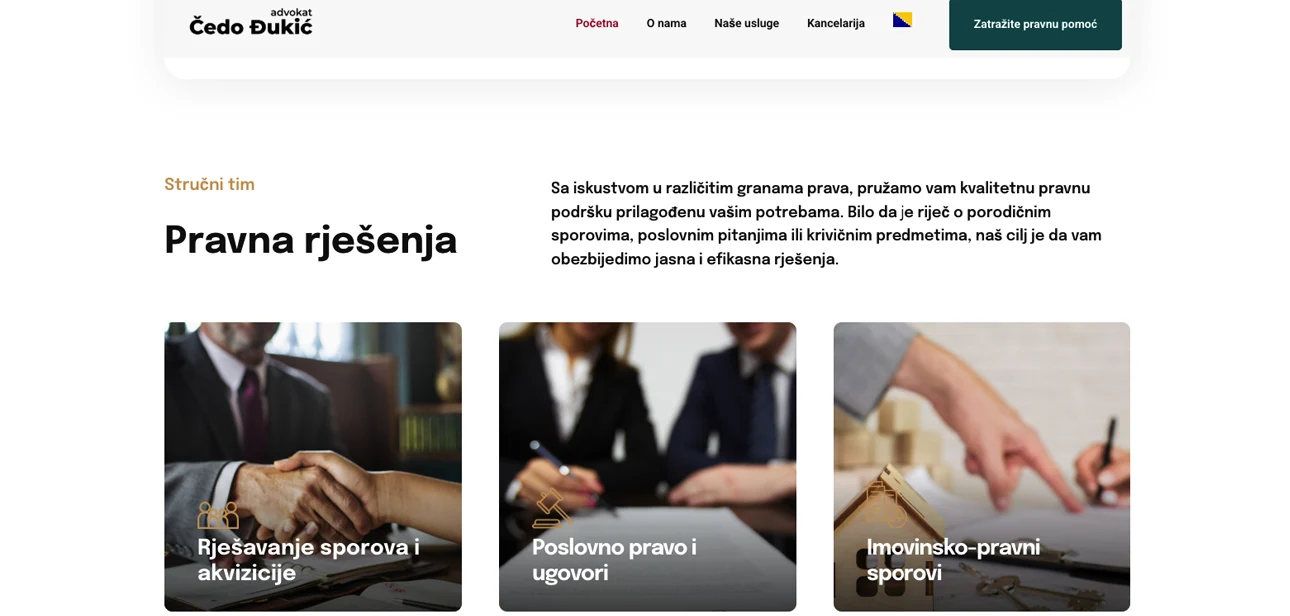
Task: Click Zatražite pravnu pomoć button
Action: (x=1035, y=24)
